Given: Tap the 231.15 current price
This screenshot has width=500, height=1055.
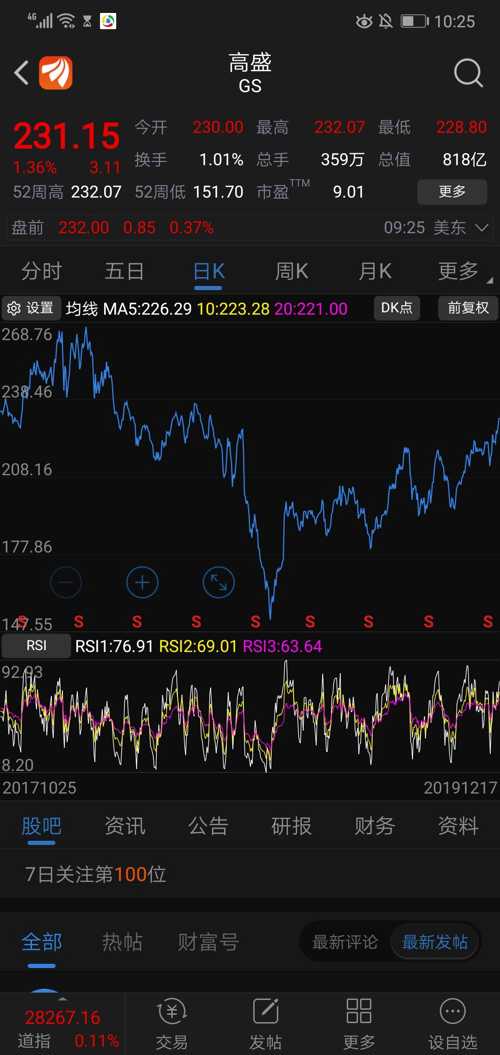Looking at the screenshot, I should coord(67,137).
